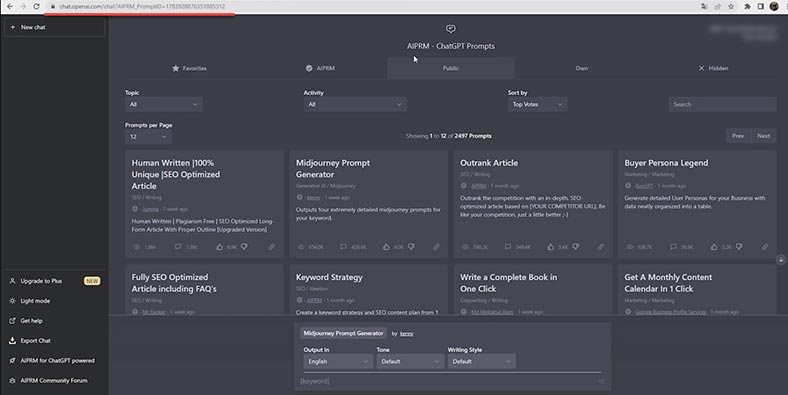Reload the page with browser refresh icon

tap(36, 7)
